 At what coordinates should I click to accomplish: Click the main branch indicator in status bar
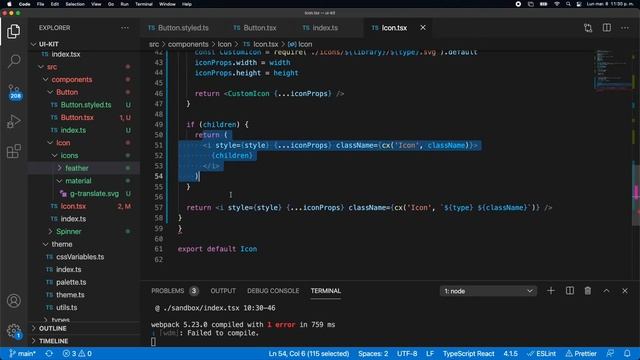[22, 353]
